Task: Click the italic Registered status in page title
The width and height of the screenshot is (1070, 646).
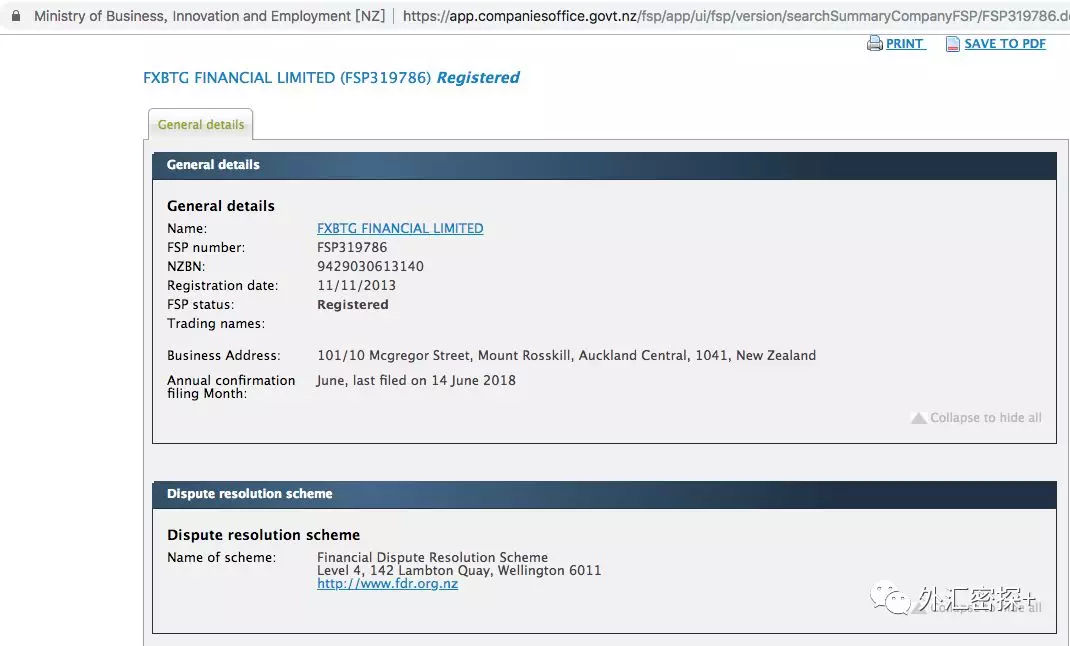Action: point(478,78)
